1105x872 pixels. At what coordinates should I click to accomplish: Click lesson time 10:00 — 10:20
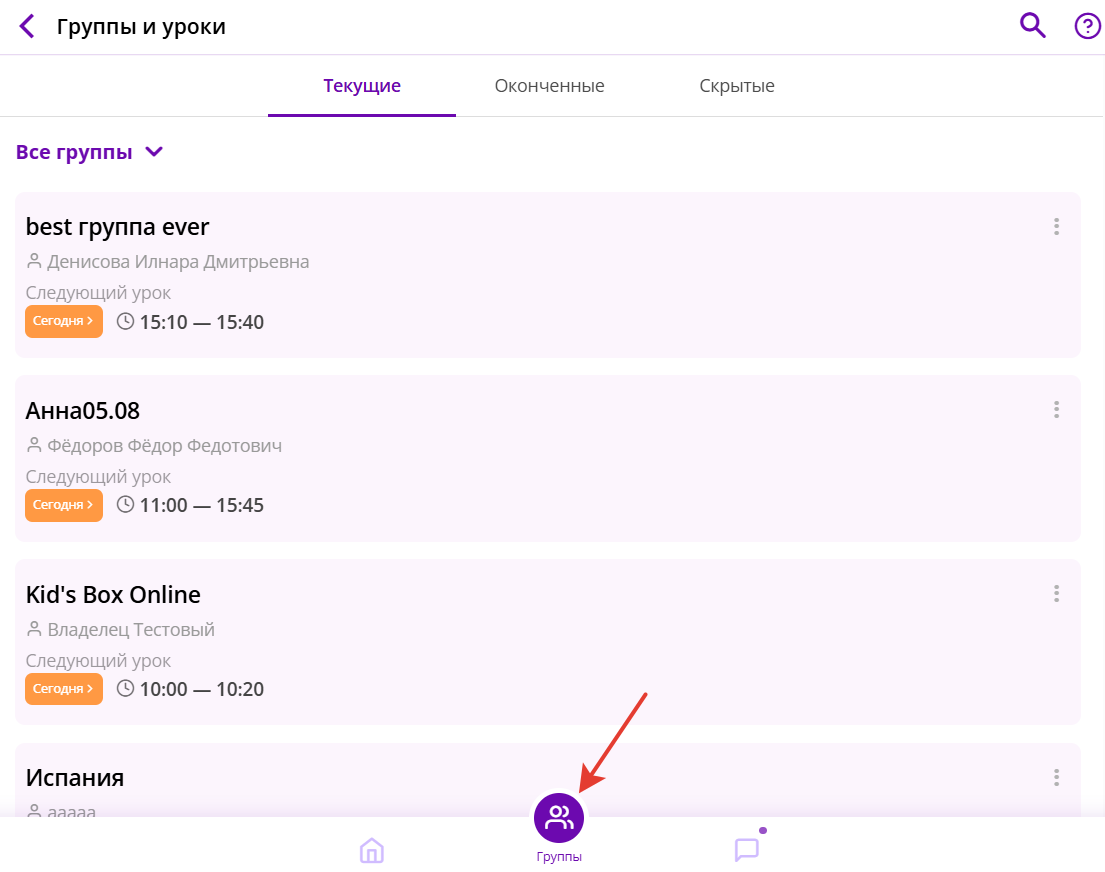click(x=202, y=689)
